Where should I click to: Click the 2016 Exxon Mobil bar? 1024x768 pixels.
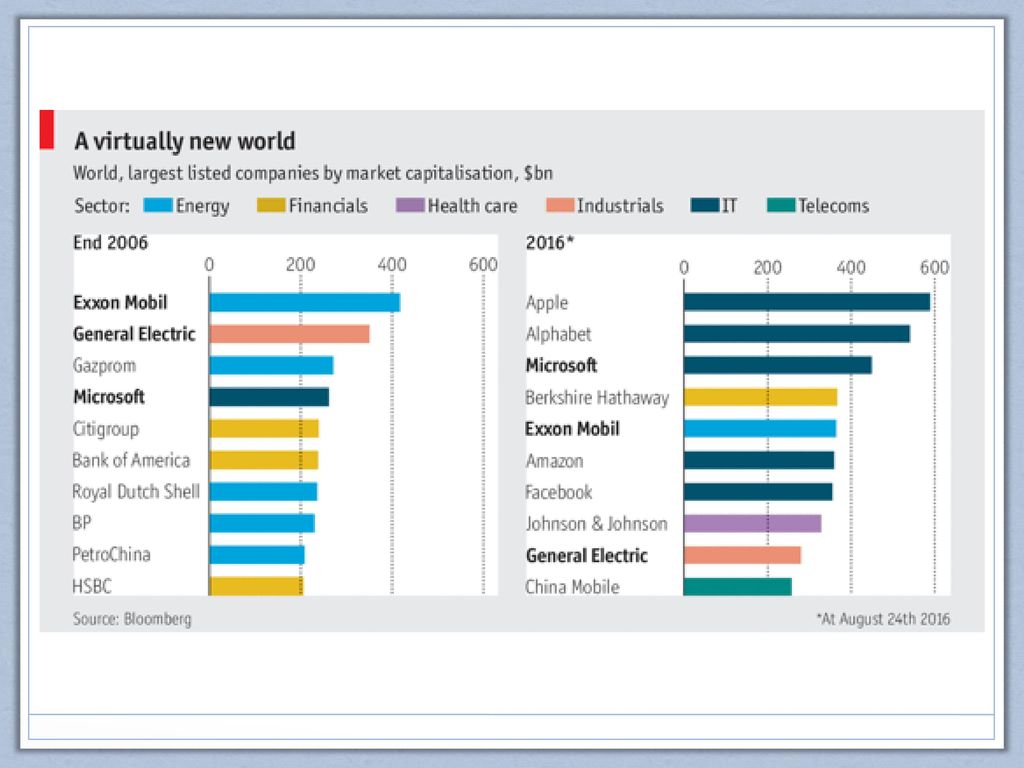pos(760,428)
